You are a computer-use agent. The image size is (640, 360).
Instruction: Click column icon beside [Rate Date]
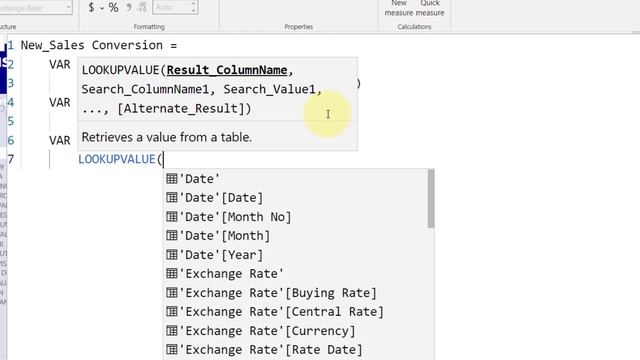tap(172, 349)
